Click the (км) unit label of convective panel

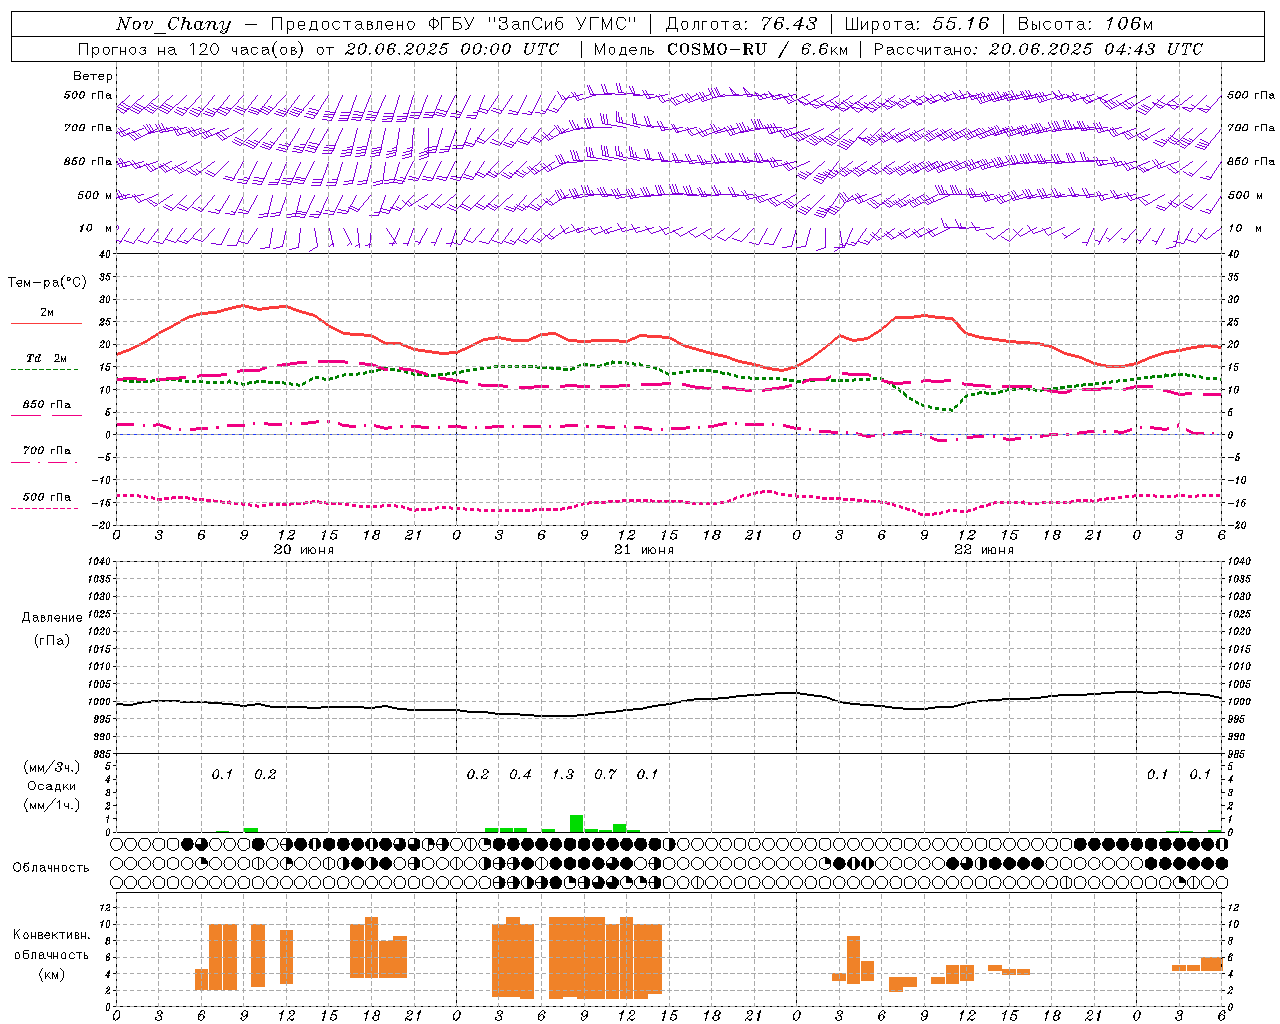point(51,974)
